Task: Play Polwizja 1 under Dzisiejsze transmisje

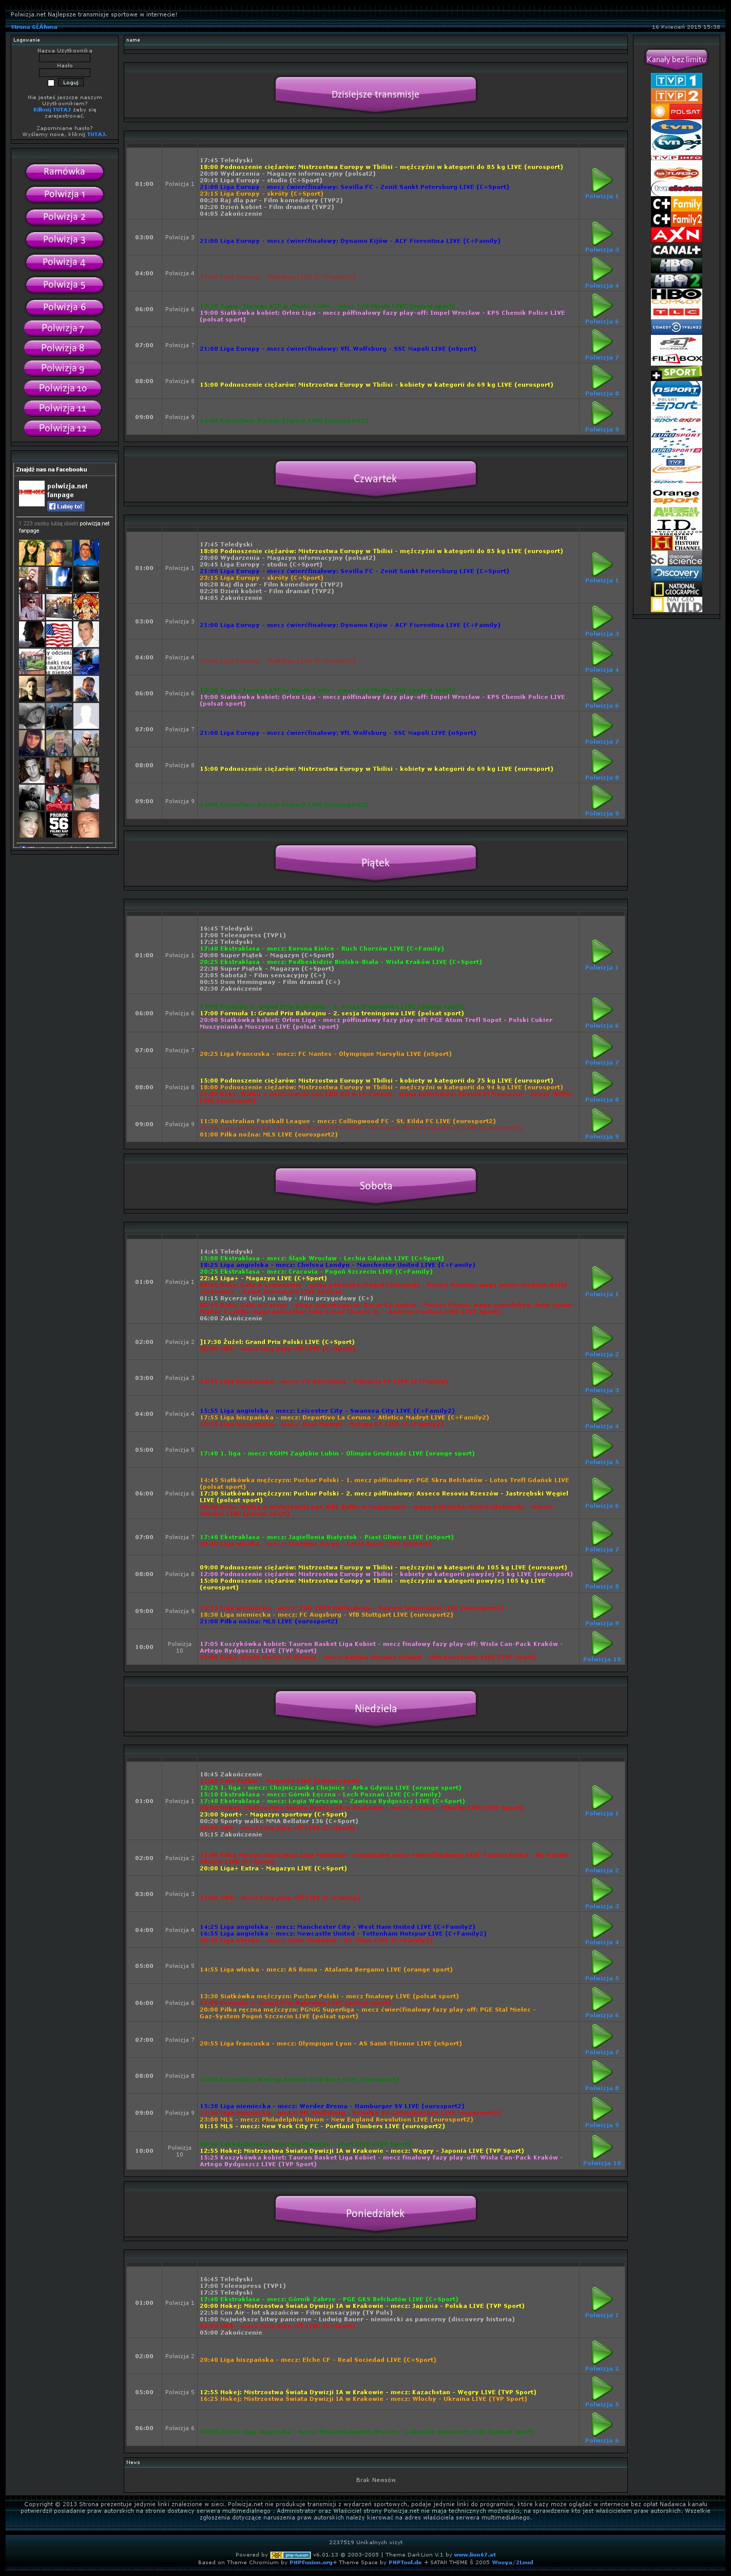Action: (601, 181)
